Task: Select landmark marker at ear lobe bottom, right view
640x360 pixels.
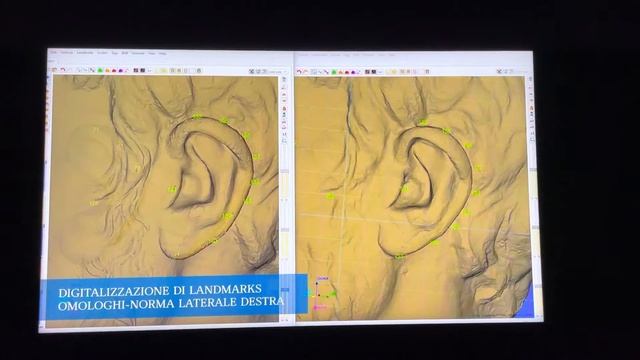Action: (x=400, y=257)
